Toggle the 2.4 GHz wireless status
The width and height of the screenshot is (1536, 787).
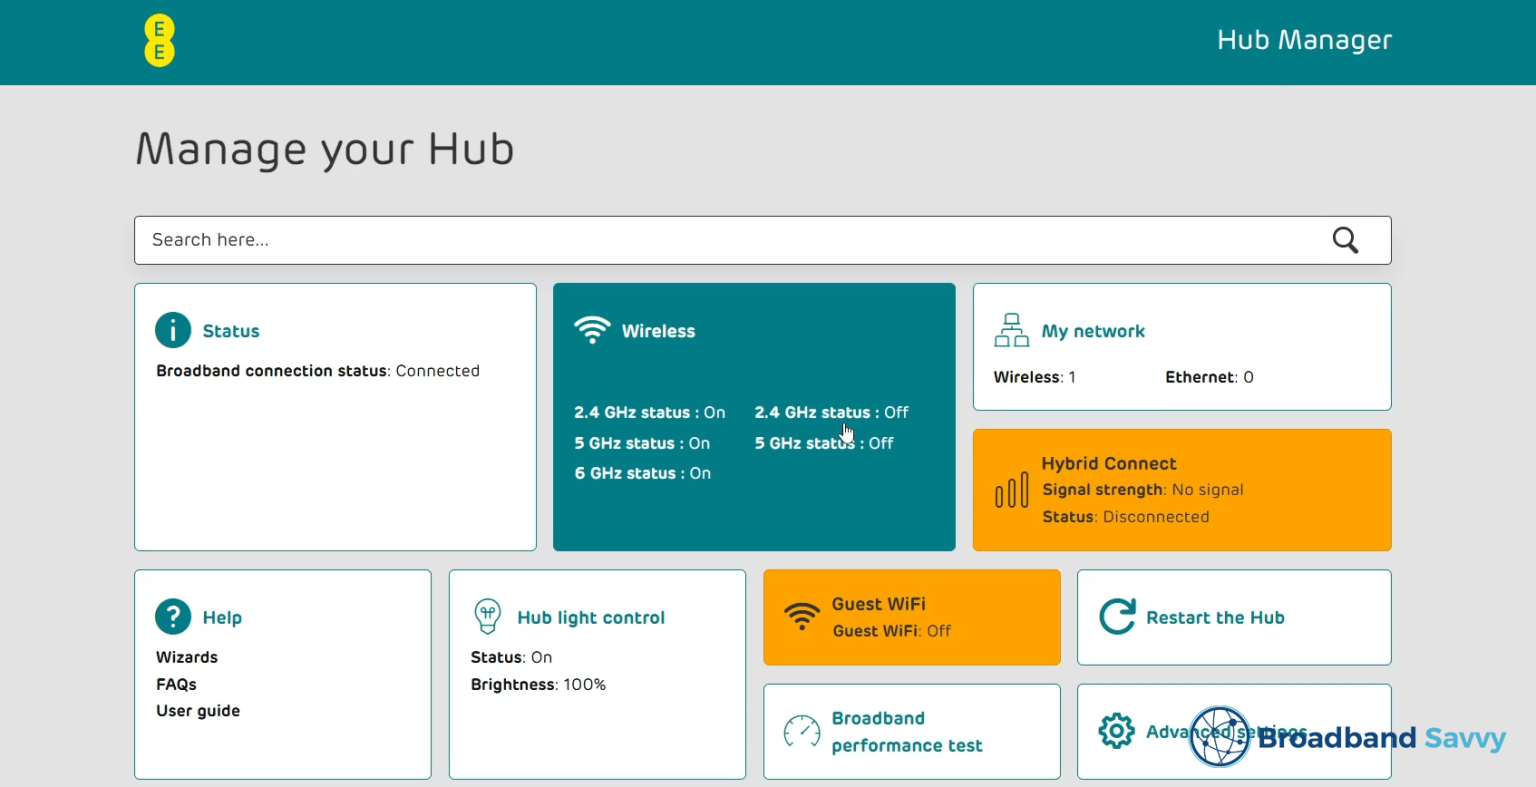tap(650, 412)
